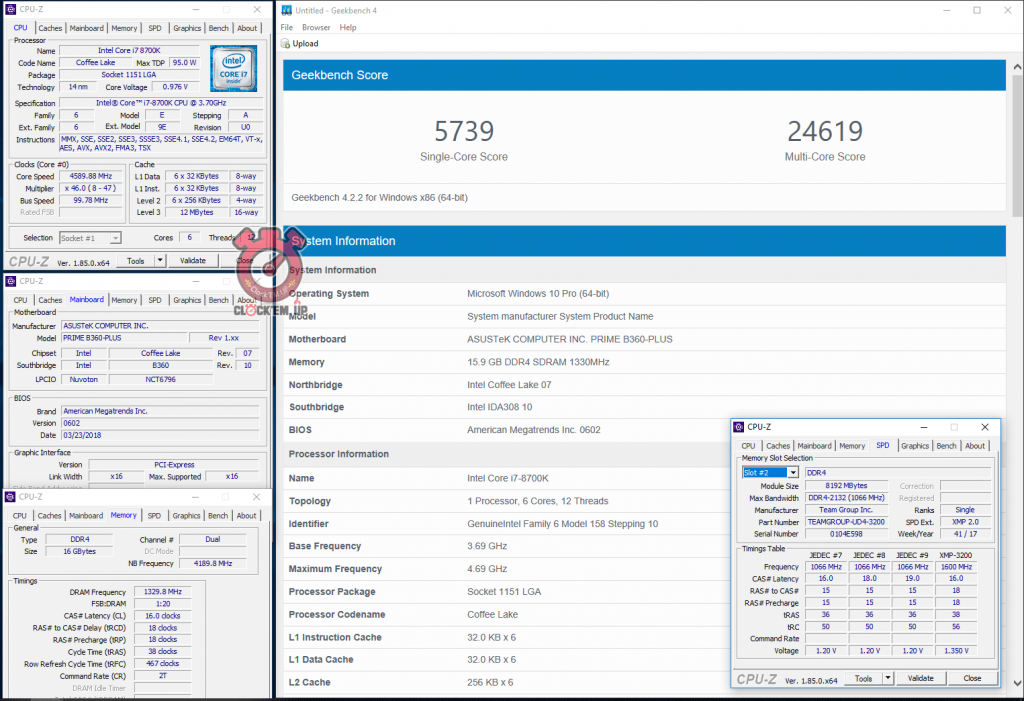Maximize the Geekbench 4 window
The image size is (1024, 701).
[977, 10]
